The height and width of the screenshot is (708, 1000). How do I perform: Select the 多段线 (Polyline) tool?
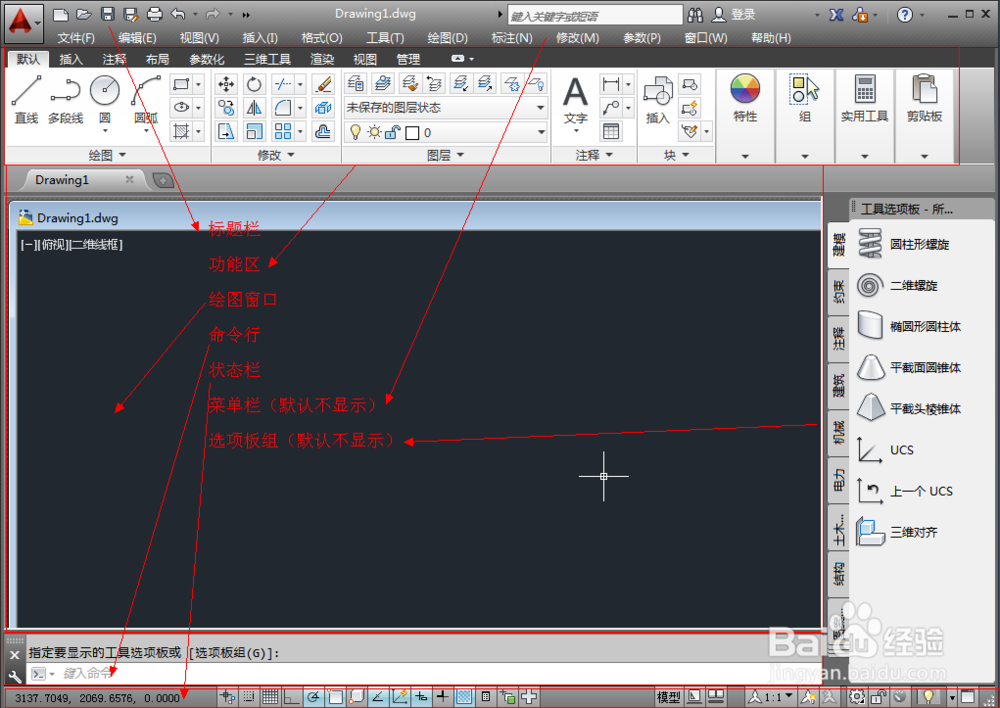[x=65, y=98]
